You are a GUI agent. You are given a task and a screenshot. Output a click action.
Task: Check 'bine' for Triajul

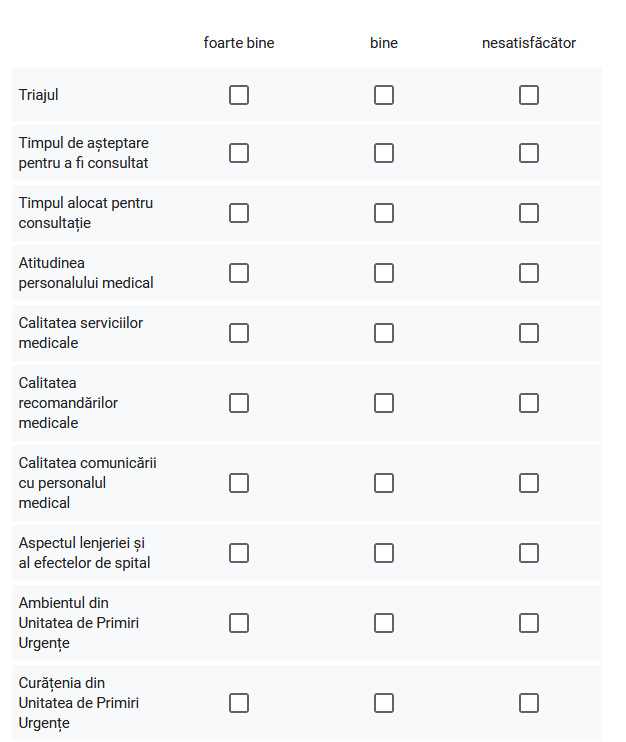coord(384,95)
